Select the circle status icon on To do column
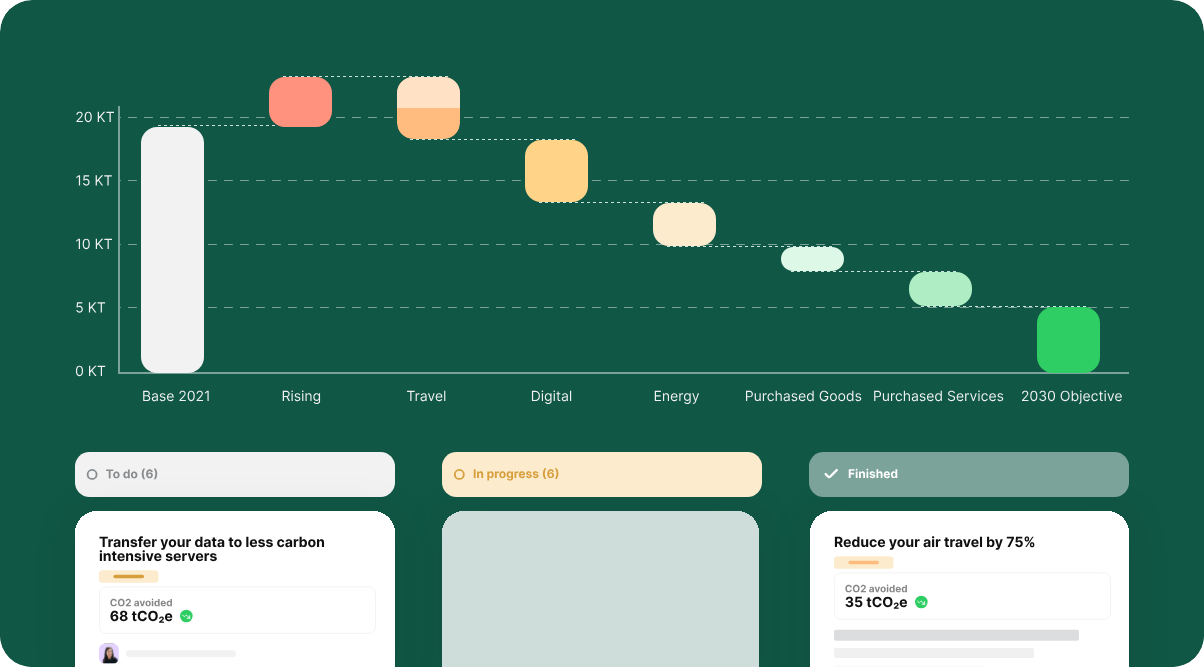This screenshot has height=667, width=1204. (x=94, y=474)
